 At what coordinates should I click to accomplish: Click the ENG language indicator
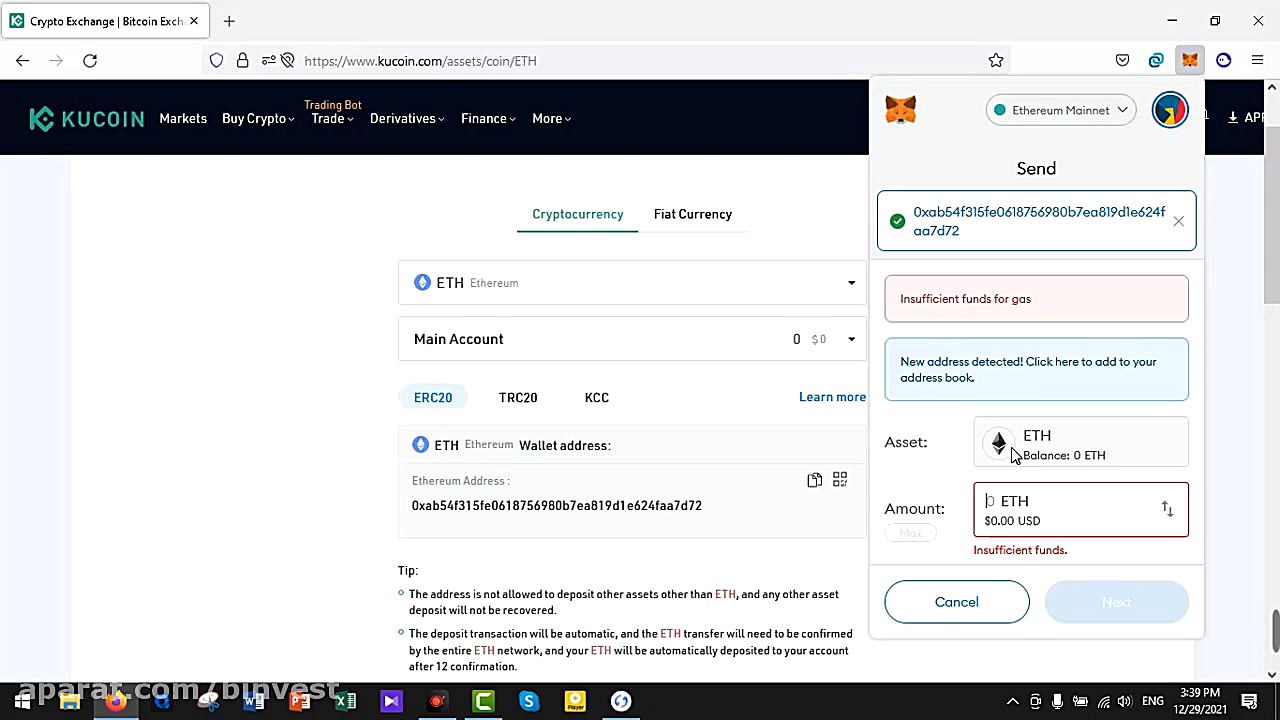click(x=1152, y=702)
